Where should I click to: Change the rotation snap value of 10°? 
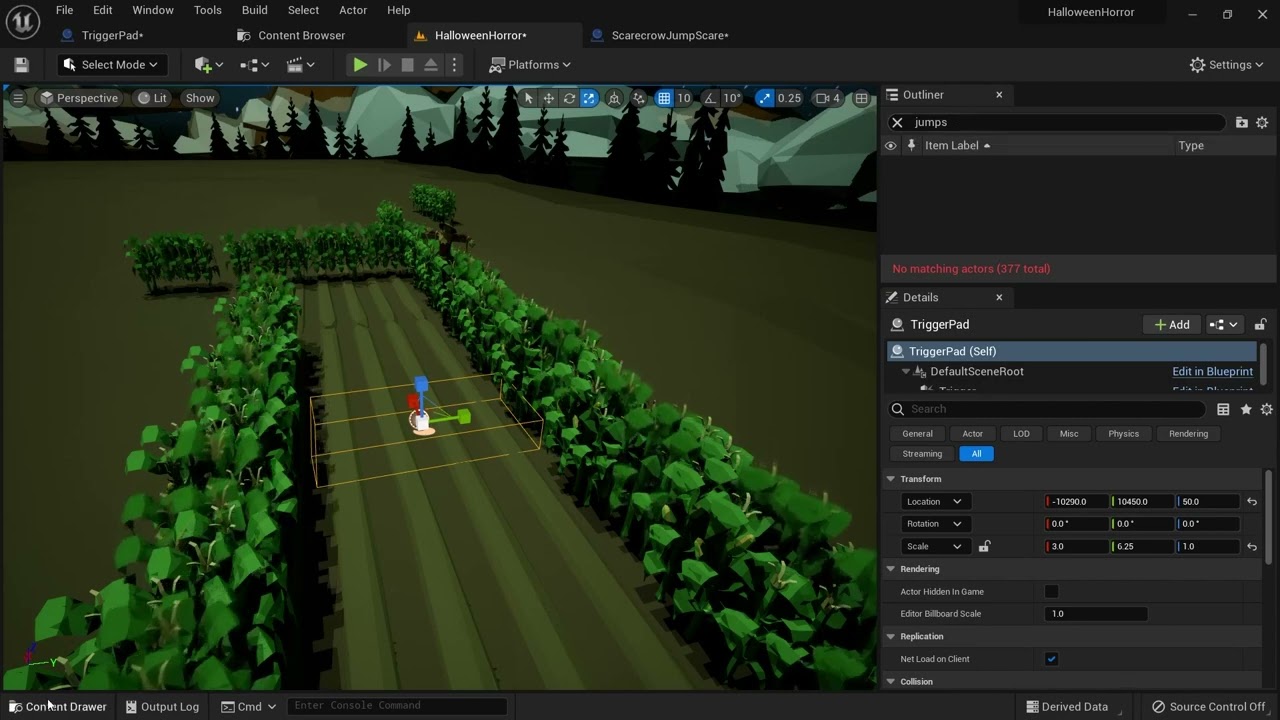pyautogui.click(x=732, y=98)
